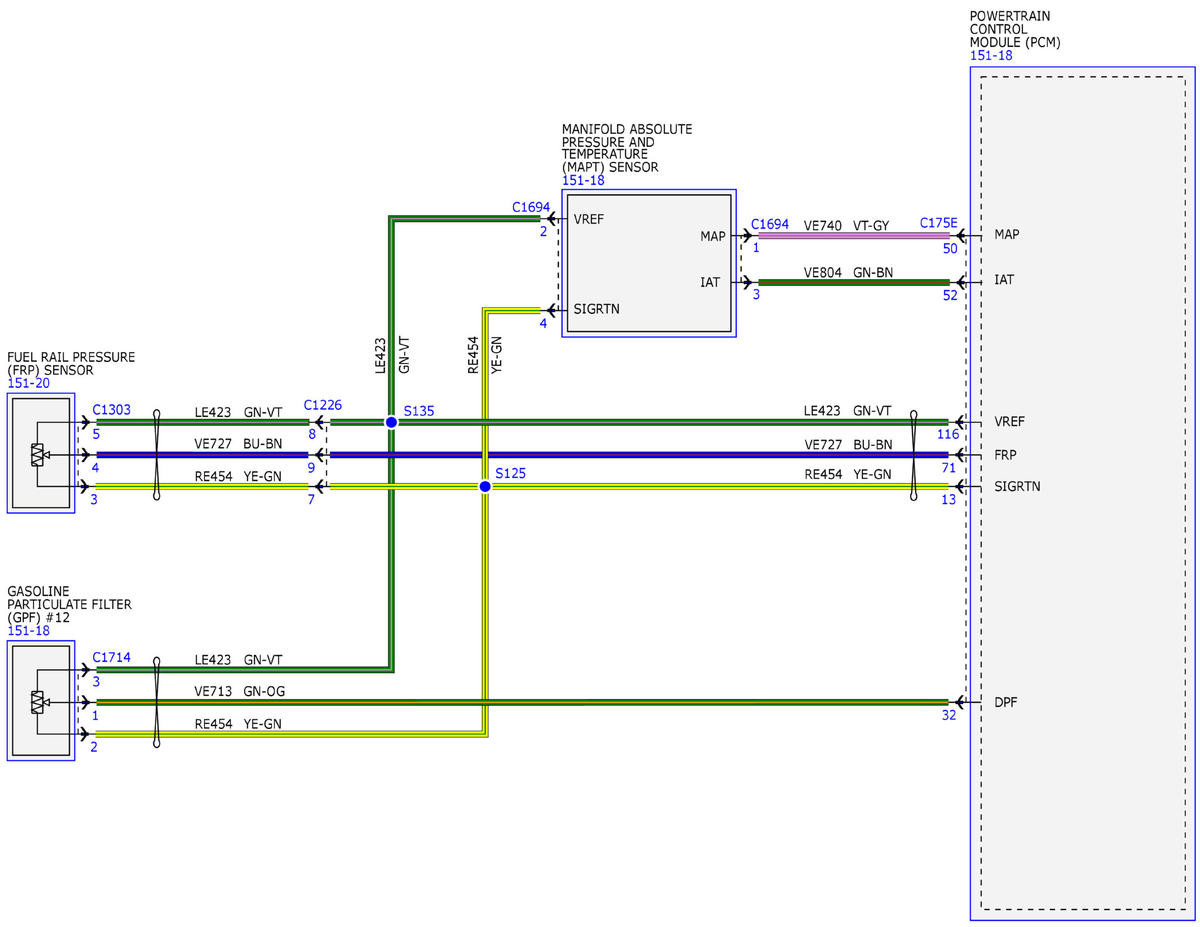Click the VE713 GN-OG wire label
Image resolution: width=1200 pixels, height=927 pixels.
[239, 691]
